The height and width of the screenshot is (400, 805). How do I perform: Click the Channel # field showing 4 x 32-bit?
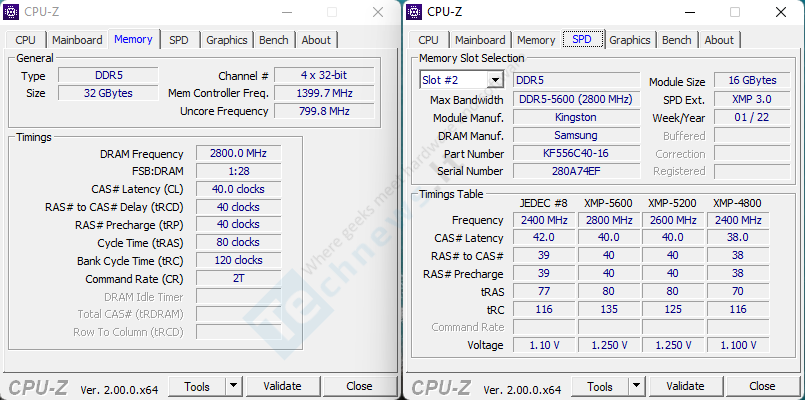[324, 75]
